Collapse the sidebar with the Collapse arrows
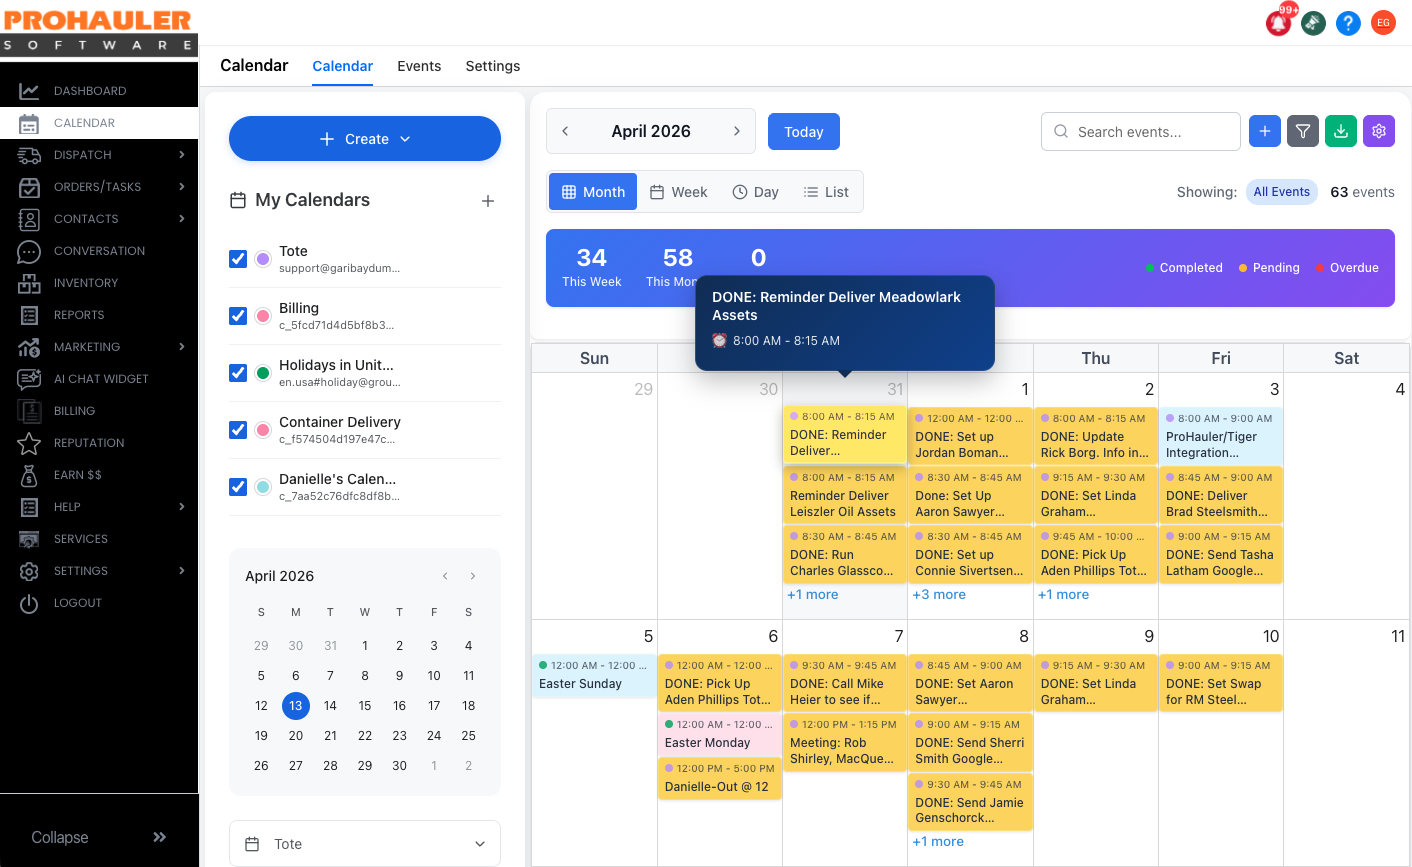 160,837
